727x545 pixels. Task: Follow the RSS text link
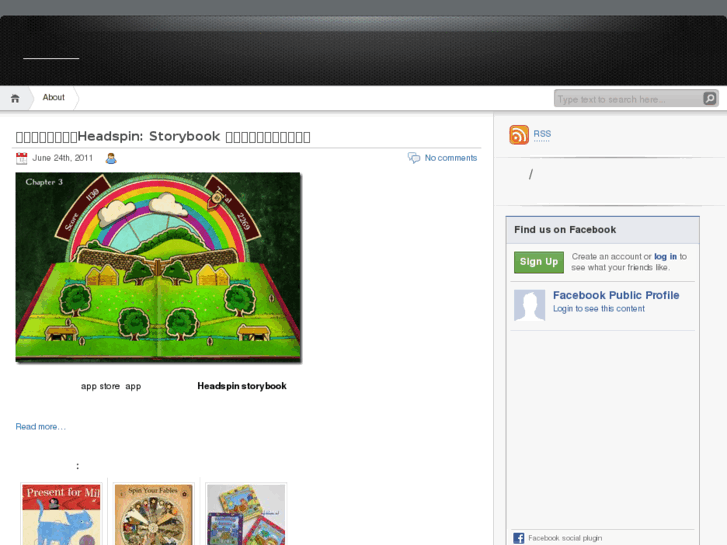[x=542, y=134]
